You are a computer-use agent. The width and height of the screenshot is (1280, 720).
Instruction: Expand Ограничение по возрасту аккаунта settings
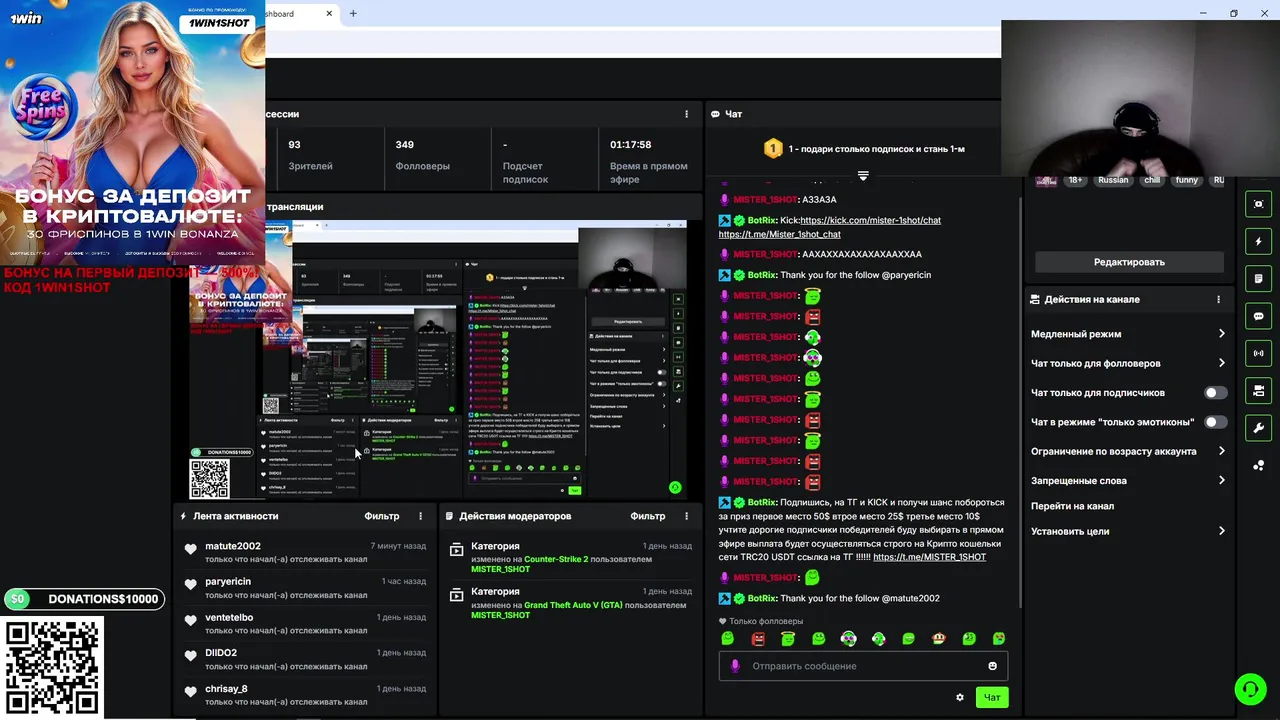(x=1128, y=451)
